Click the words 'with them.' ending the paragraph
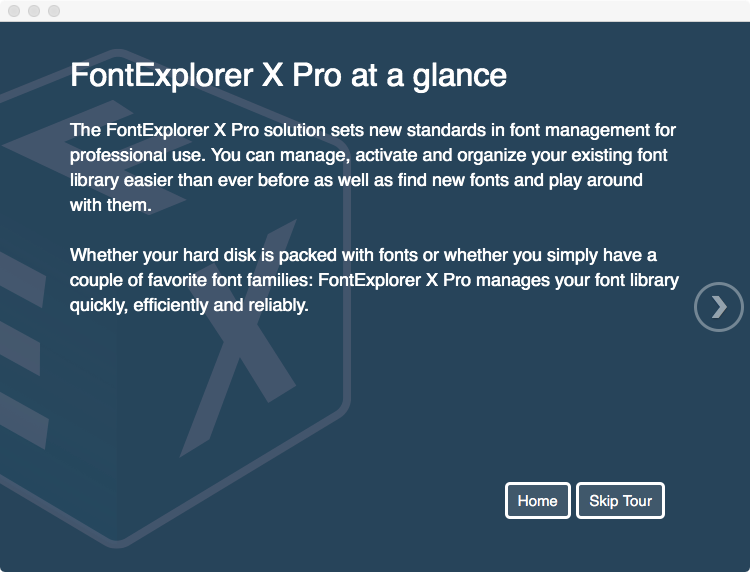The width and height of the screenshot is (750, 572). tap(110, 205)
